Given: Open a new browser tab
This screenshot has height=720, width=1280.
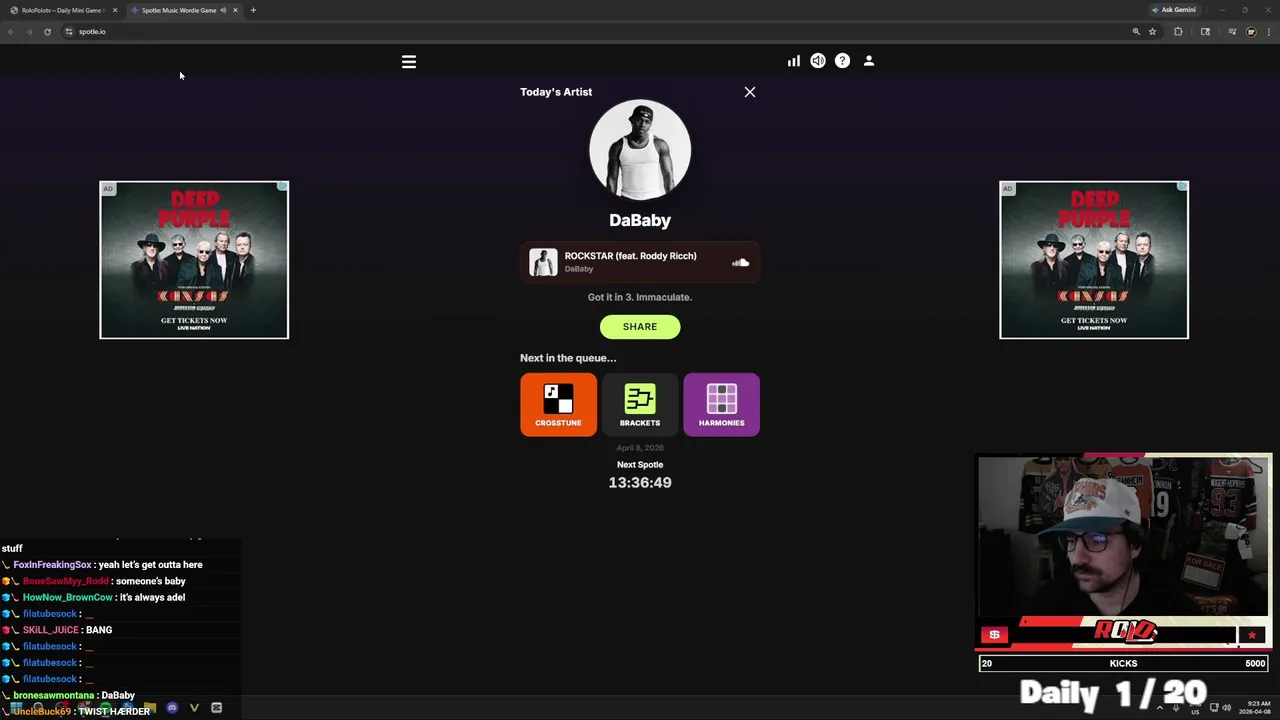Looking at the screenshot, I should tap(253, 10).
